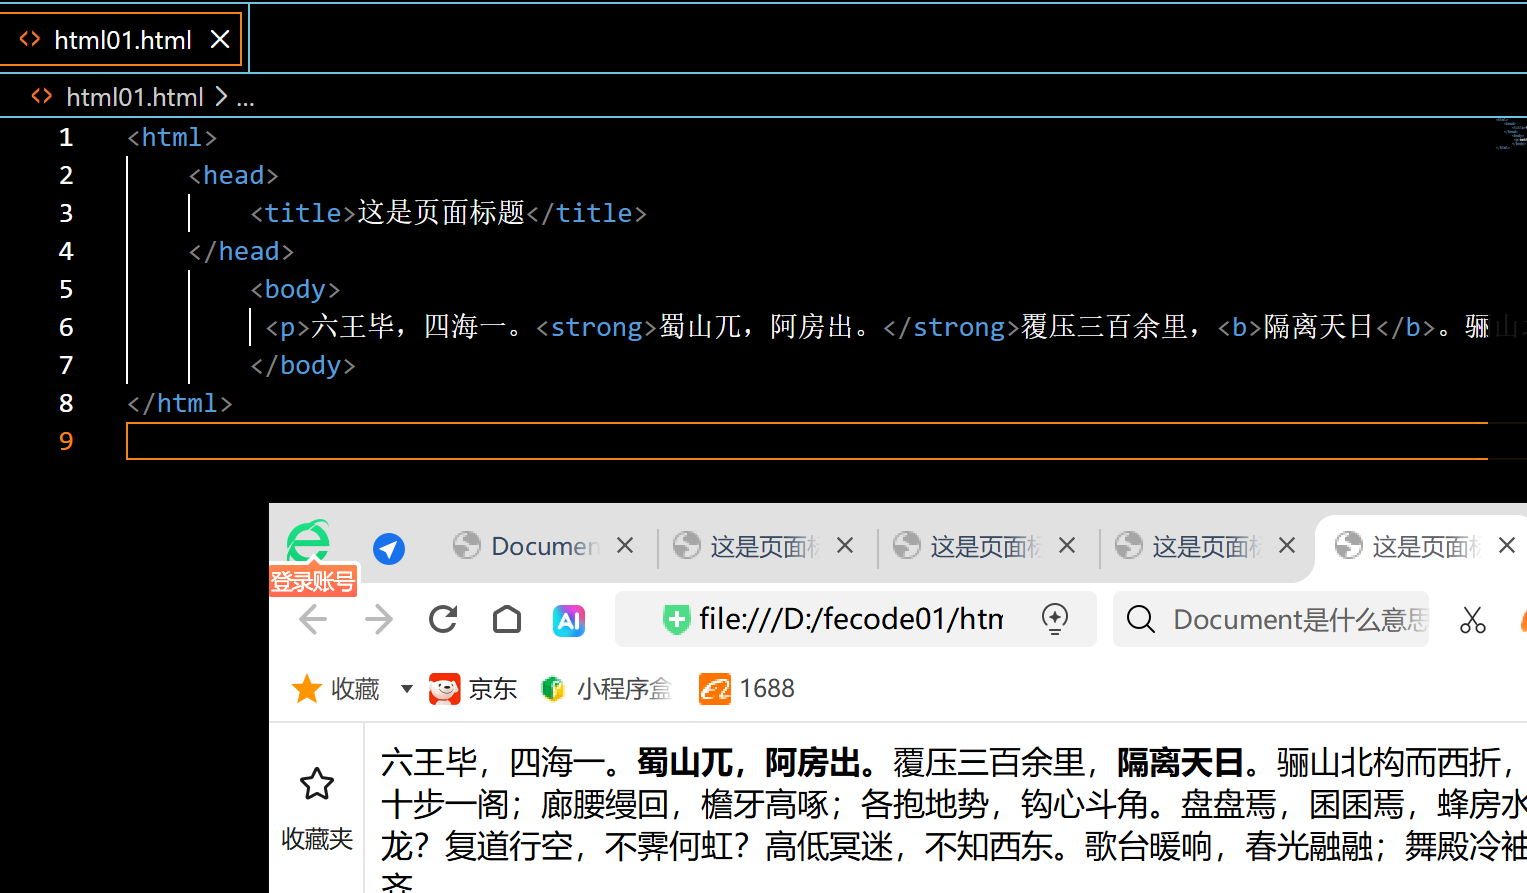Click the 360 browser logo icon
The image size is (1527, 893).
pos(308,541)
